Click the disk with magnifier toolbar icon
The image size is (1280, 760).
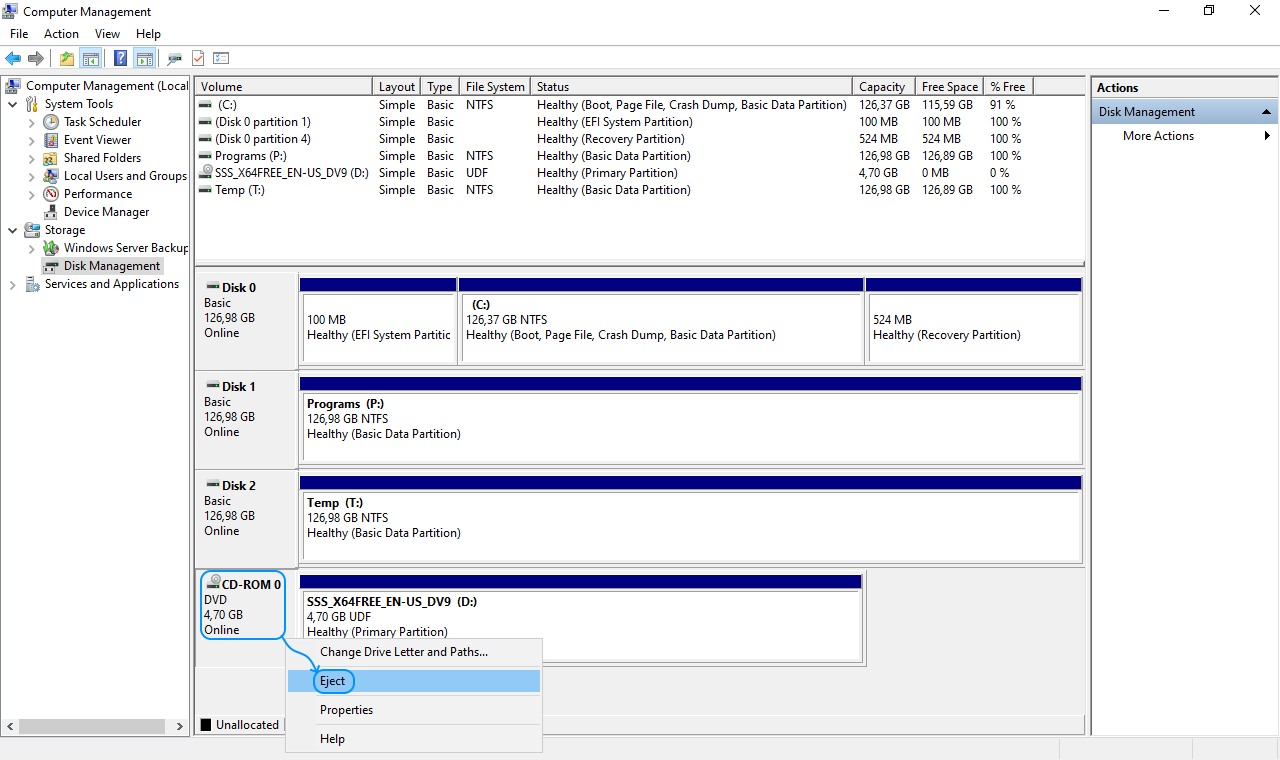(x=175, y=58)
